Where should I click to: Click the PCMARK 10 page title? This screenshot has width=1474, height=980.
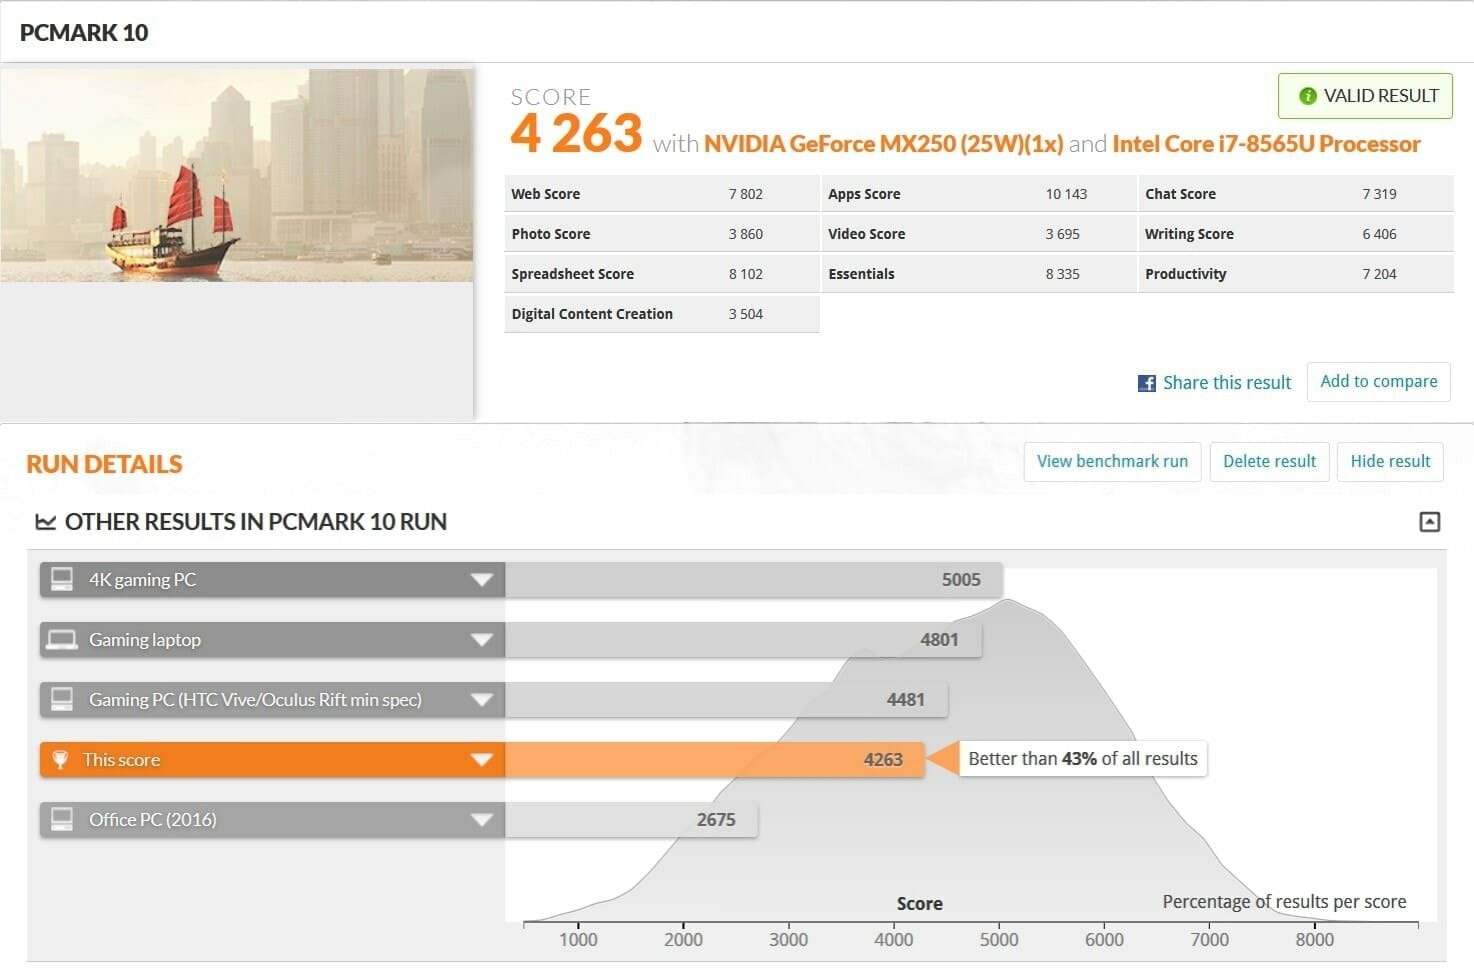pos(84,33)
